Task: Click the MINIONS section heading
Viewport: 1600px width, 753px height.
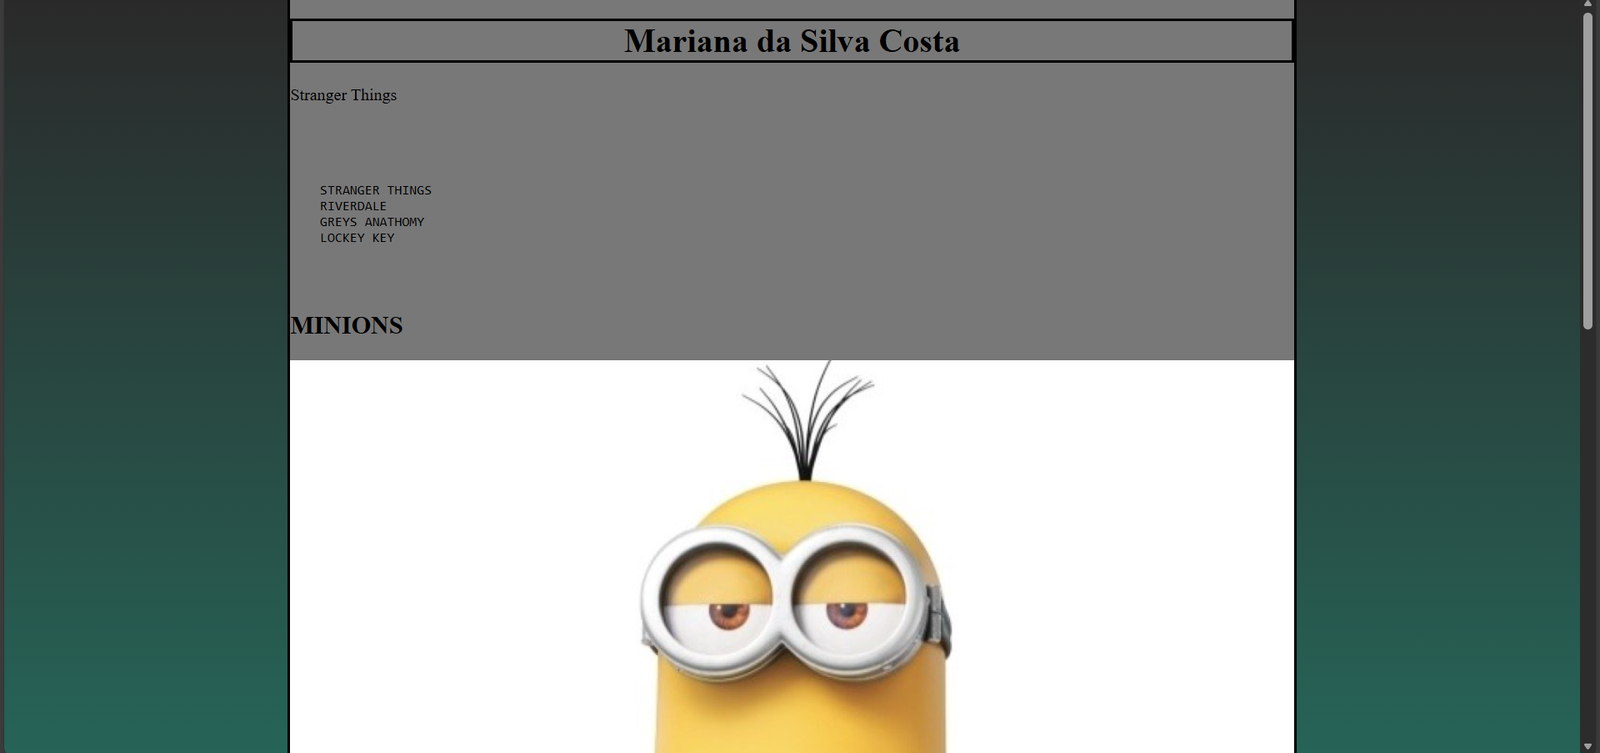Action: point(346,326)
